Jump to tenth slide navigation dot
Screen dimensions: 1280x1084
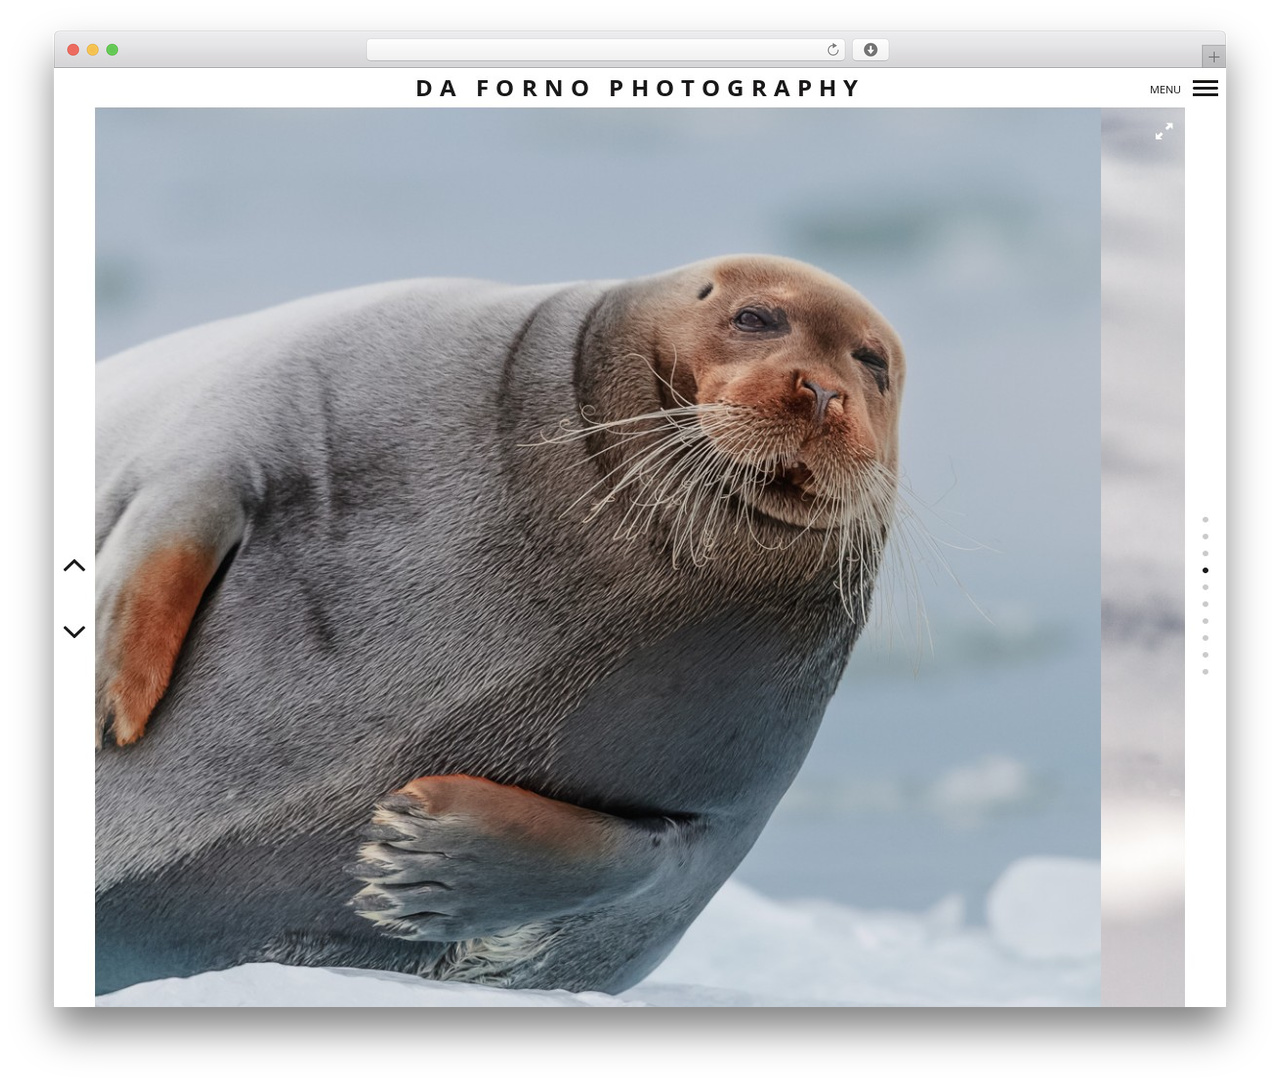tap(1205, 672)
